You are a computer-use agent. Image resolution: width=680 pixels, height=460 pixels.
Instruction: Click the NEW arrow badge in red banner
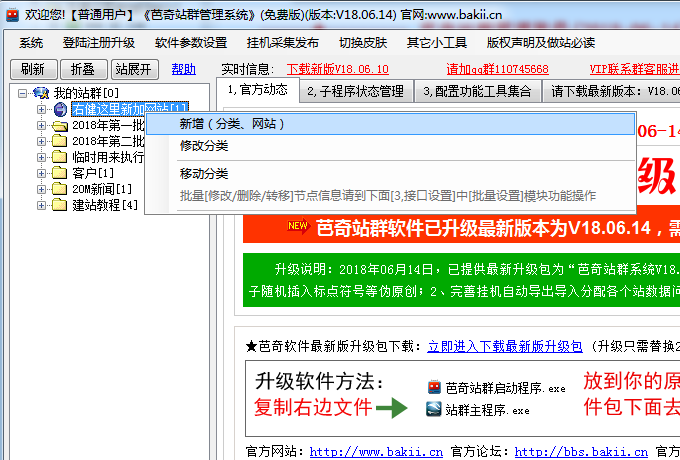click(x=298, y=226)
